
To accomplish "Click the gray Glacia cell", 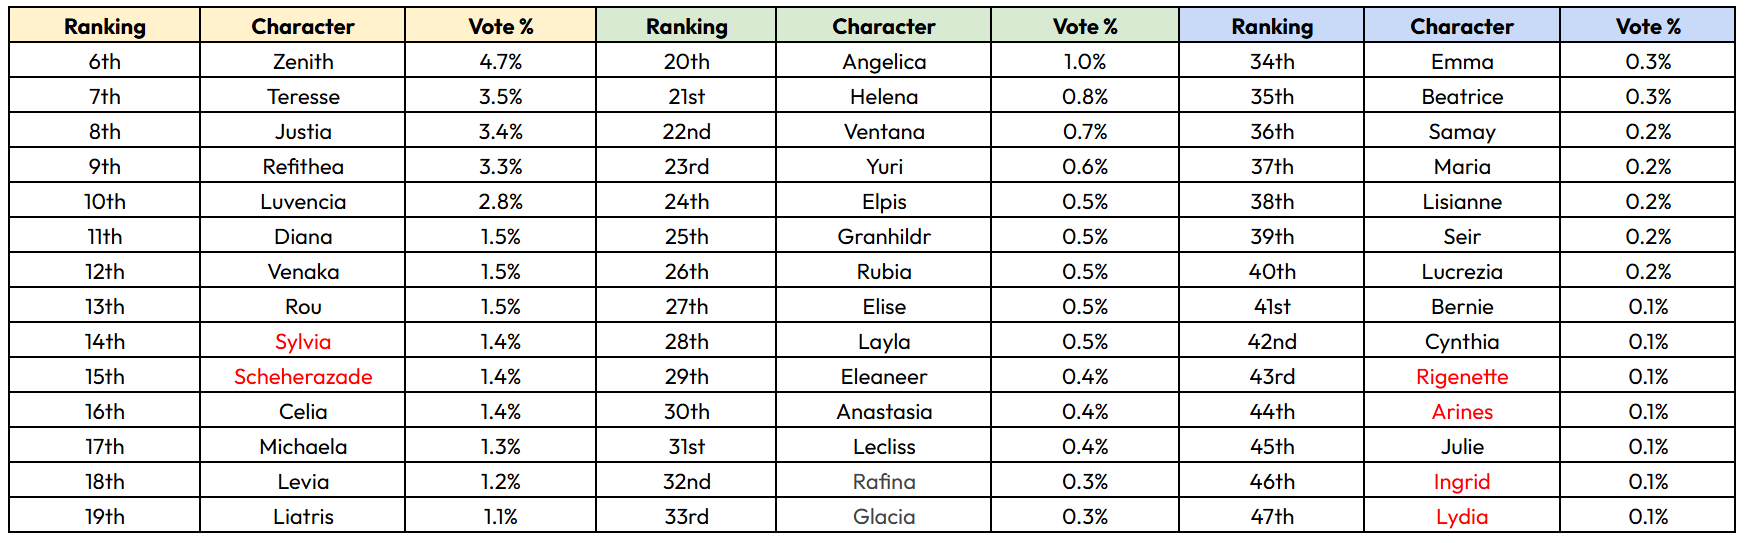I will click(x=884, y=516).
